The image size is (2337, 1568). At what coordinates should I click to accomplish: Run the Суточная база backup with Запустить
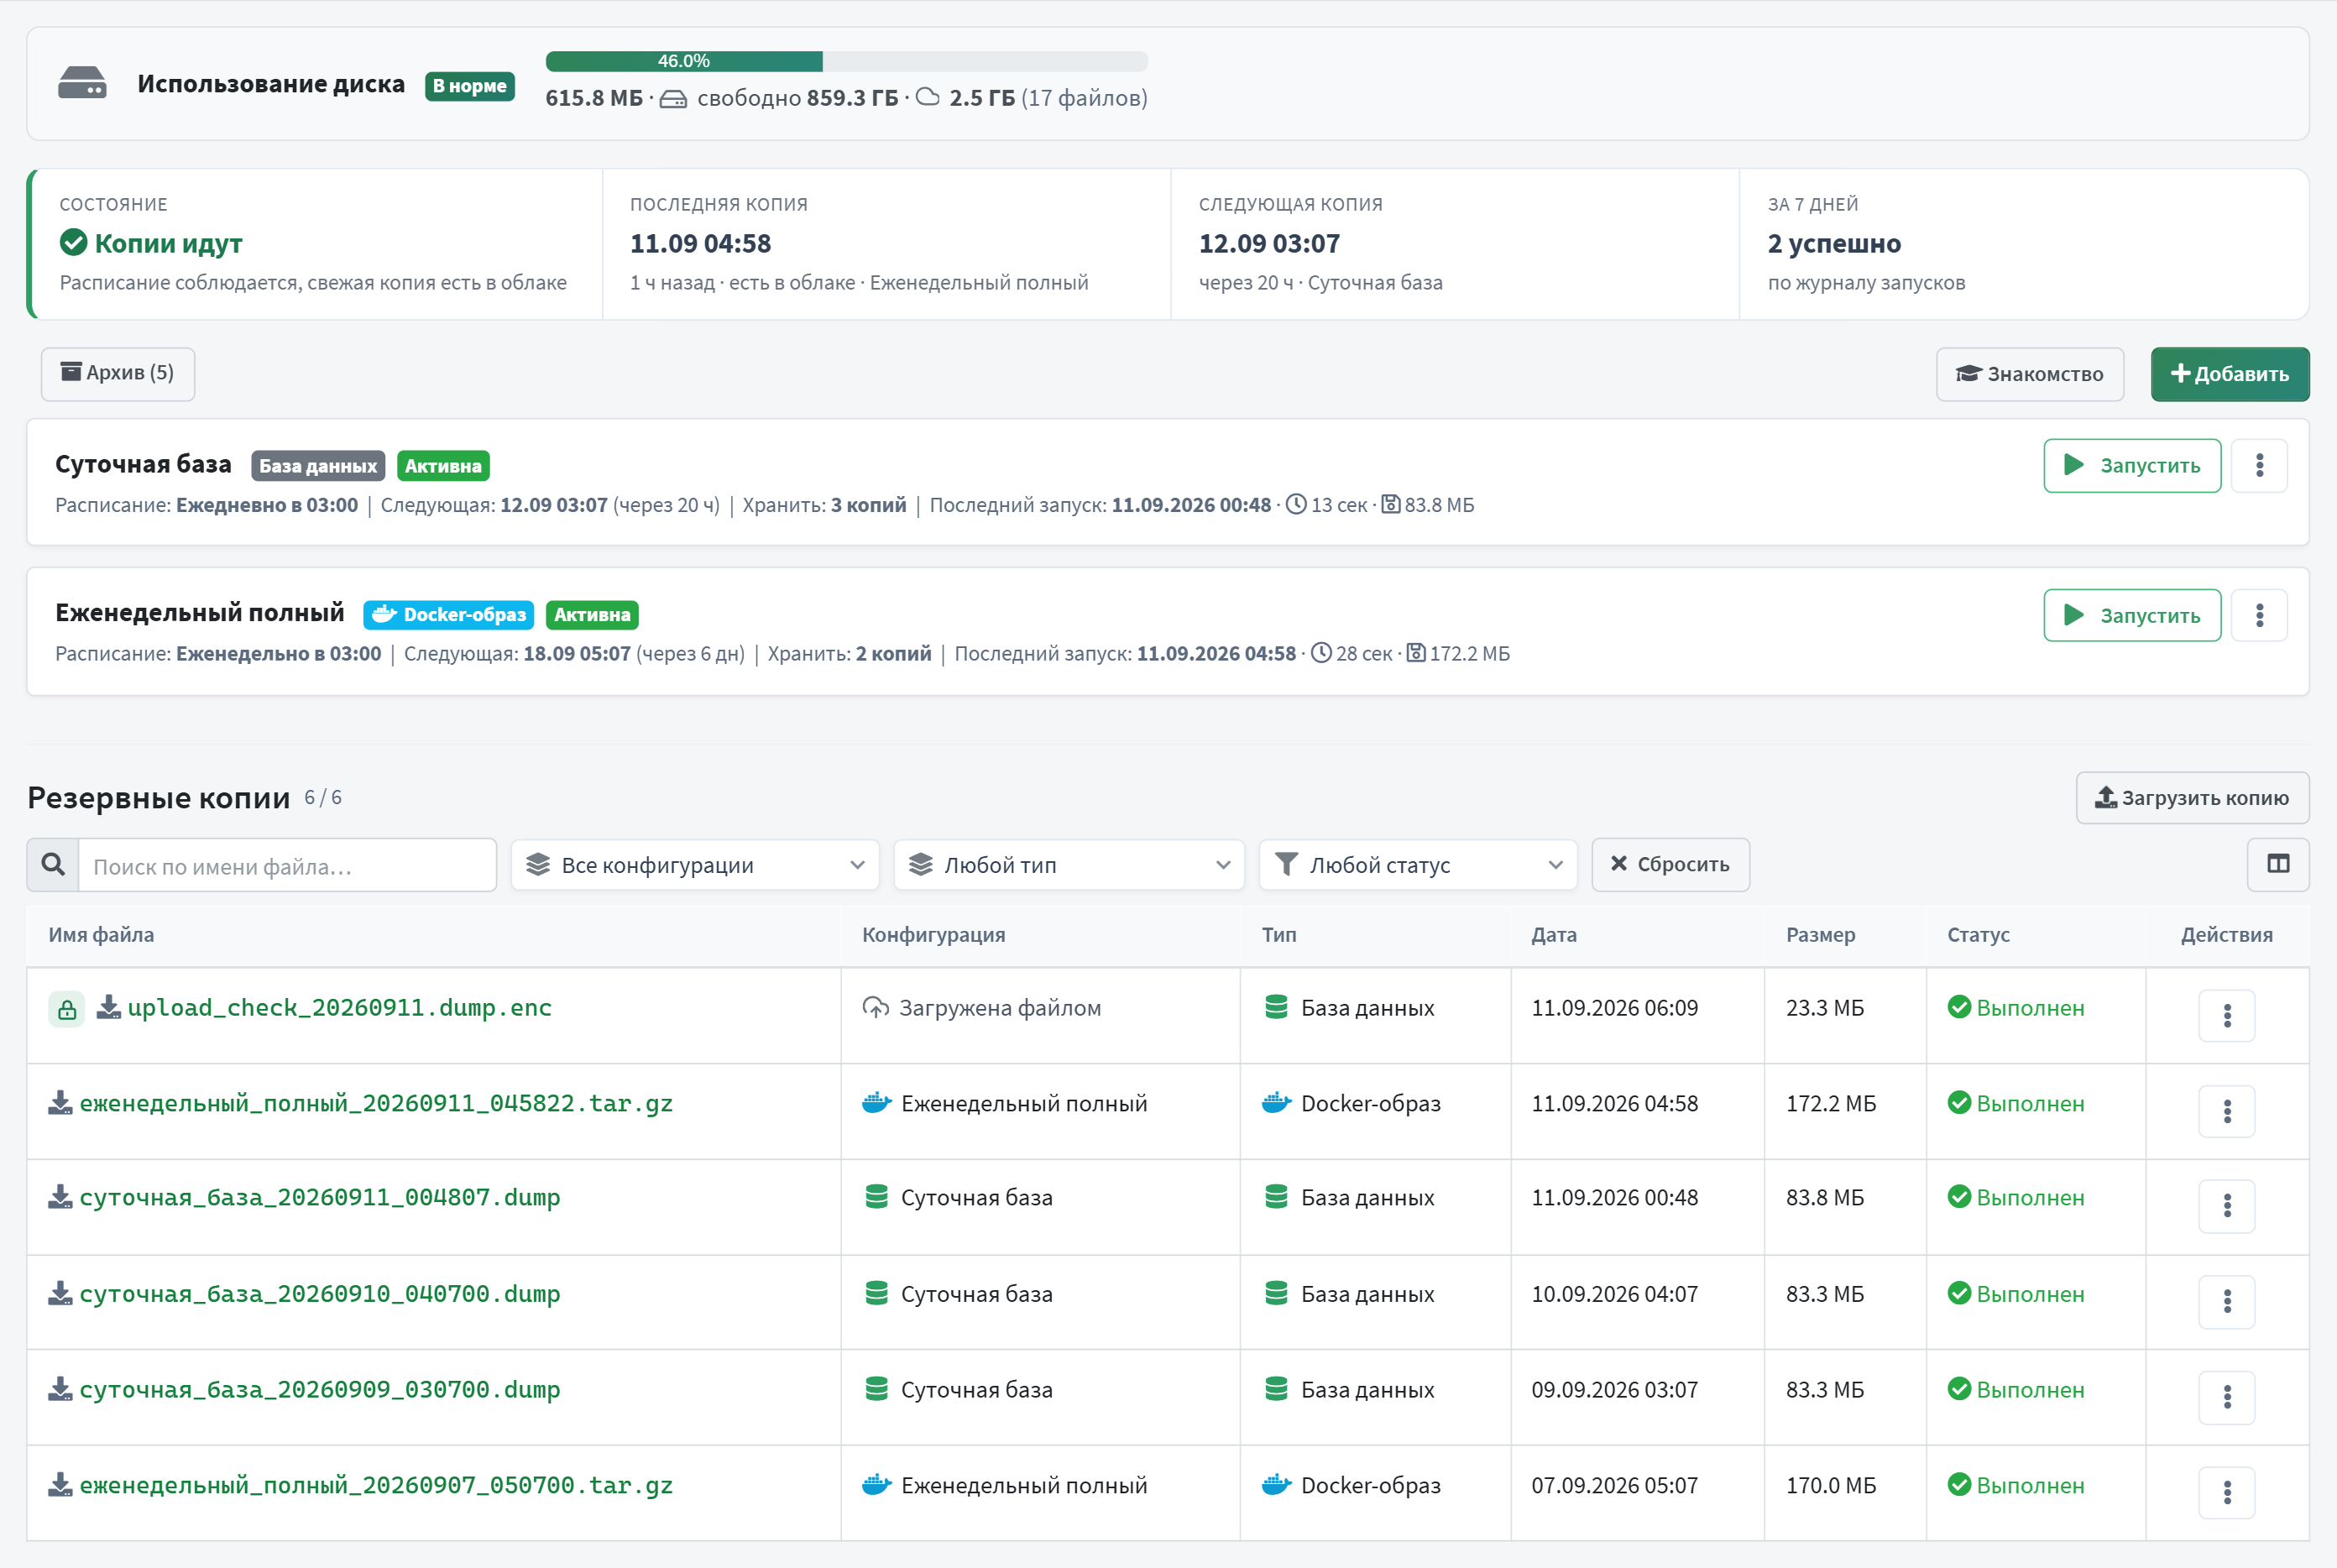click(x=2132, y=466)
